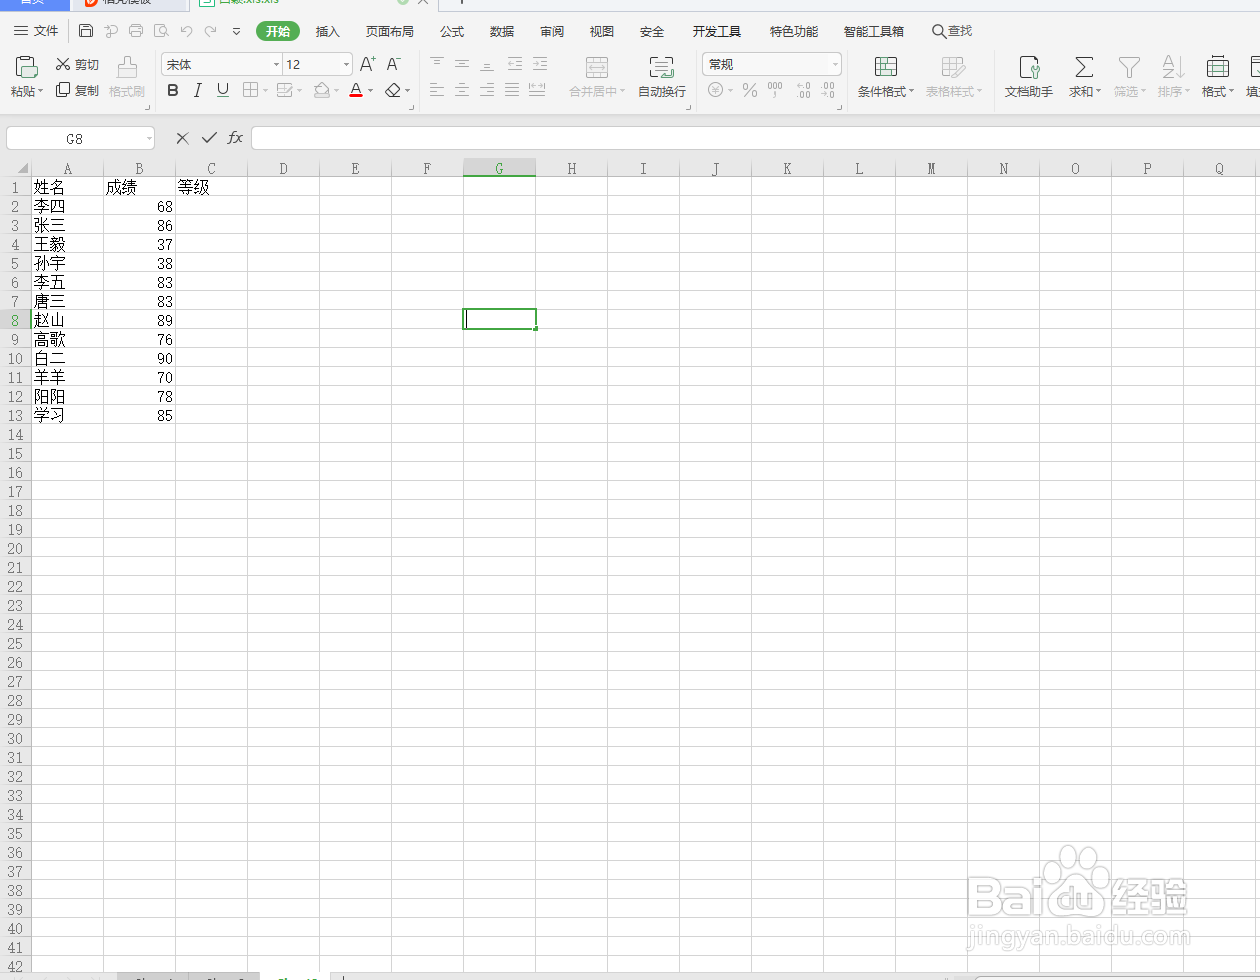Open the font name dropdown (宋体)
Viewport: 1260px width, 980px height.
(277, 64)
